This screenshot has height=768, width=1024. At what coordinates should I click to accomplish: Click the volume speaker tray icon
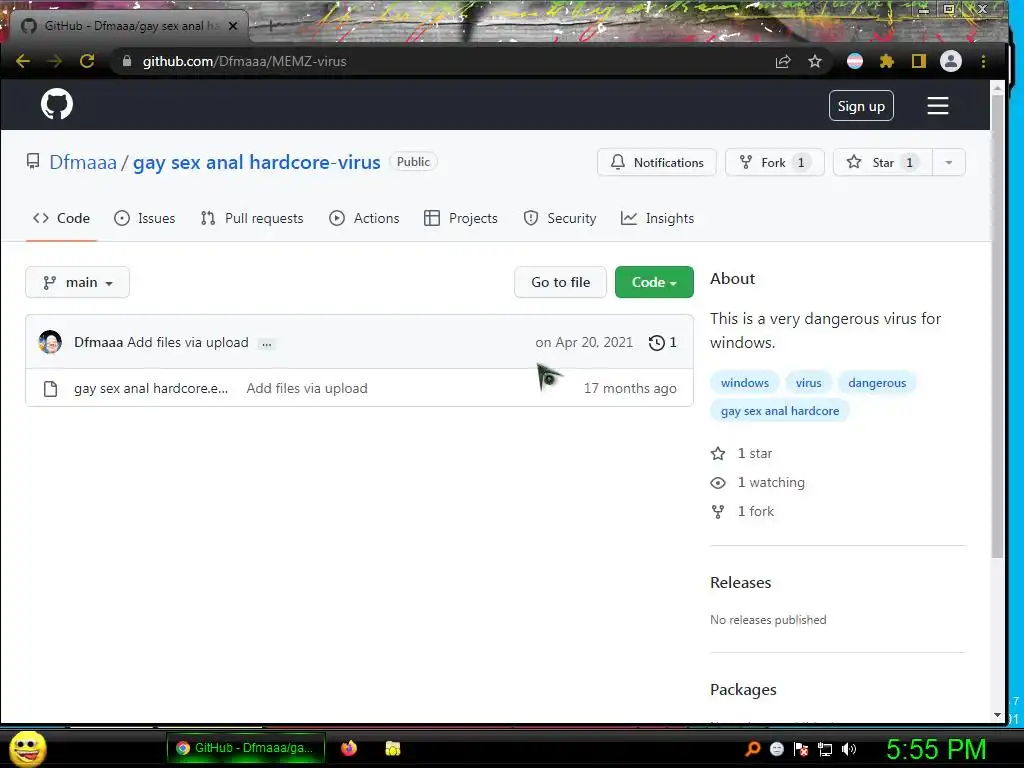coord(849,749)
